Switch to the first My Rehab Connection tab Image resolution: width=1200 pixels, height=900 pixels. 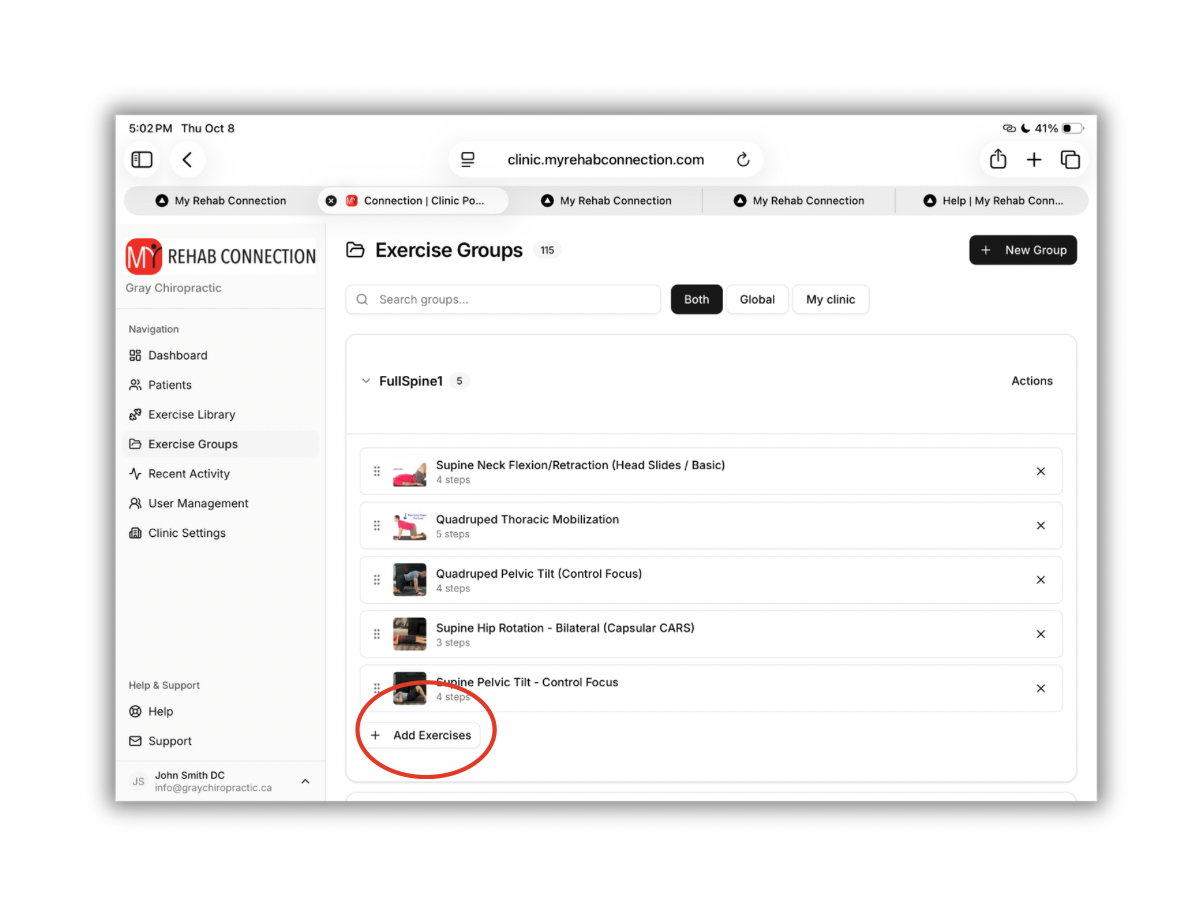(221, 201)
